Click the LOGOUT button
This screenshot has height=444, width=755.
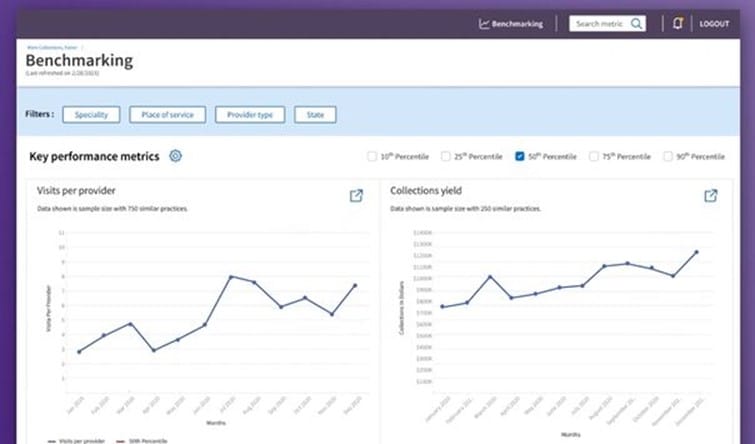point(714,24)
